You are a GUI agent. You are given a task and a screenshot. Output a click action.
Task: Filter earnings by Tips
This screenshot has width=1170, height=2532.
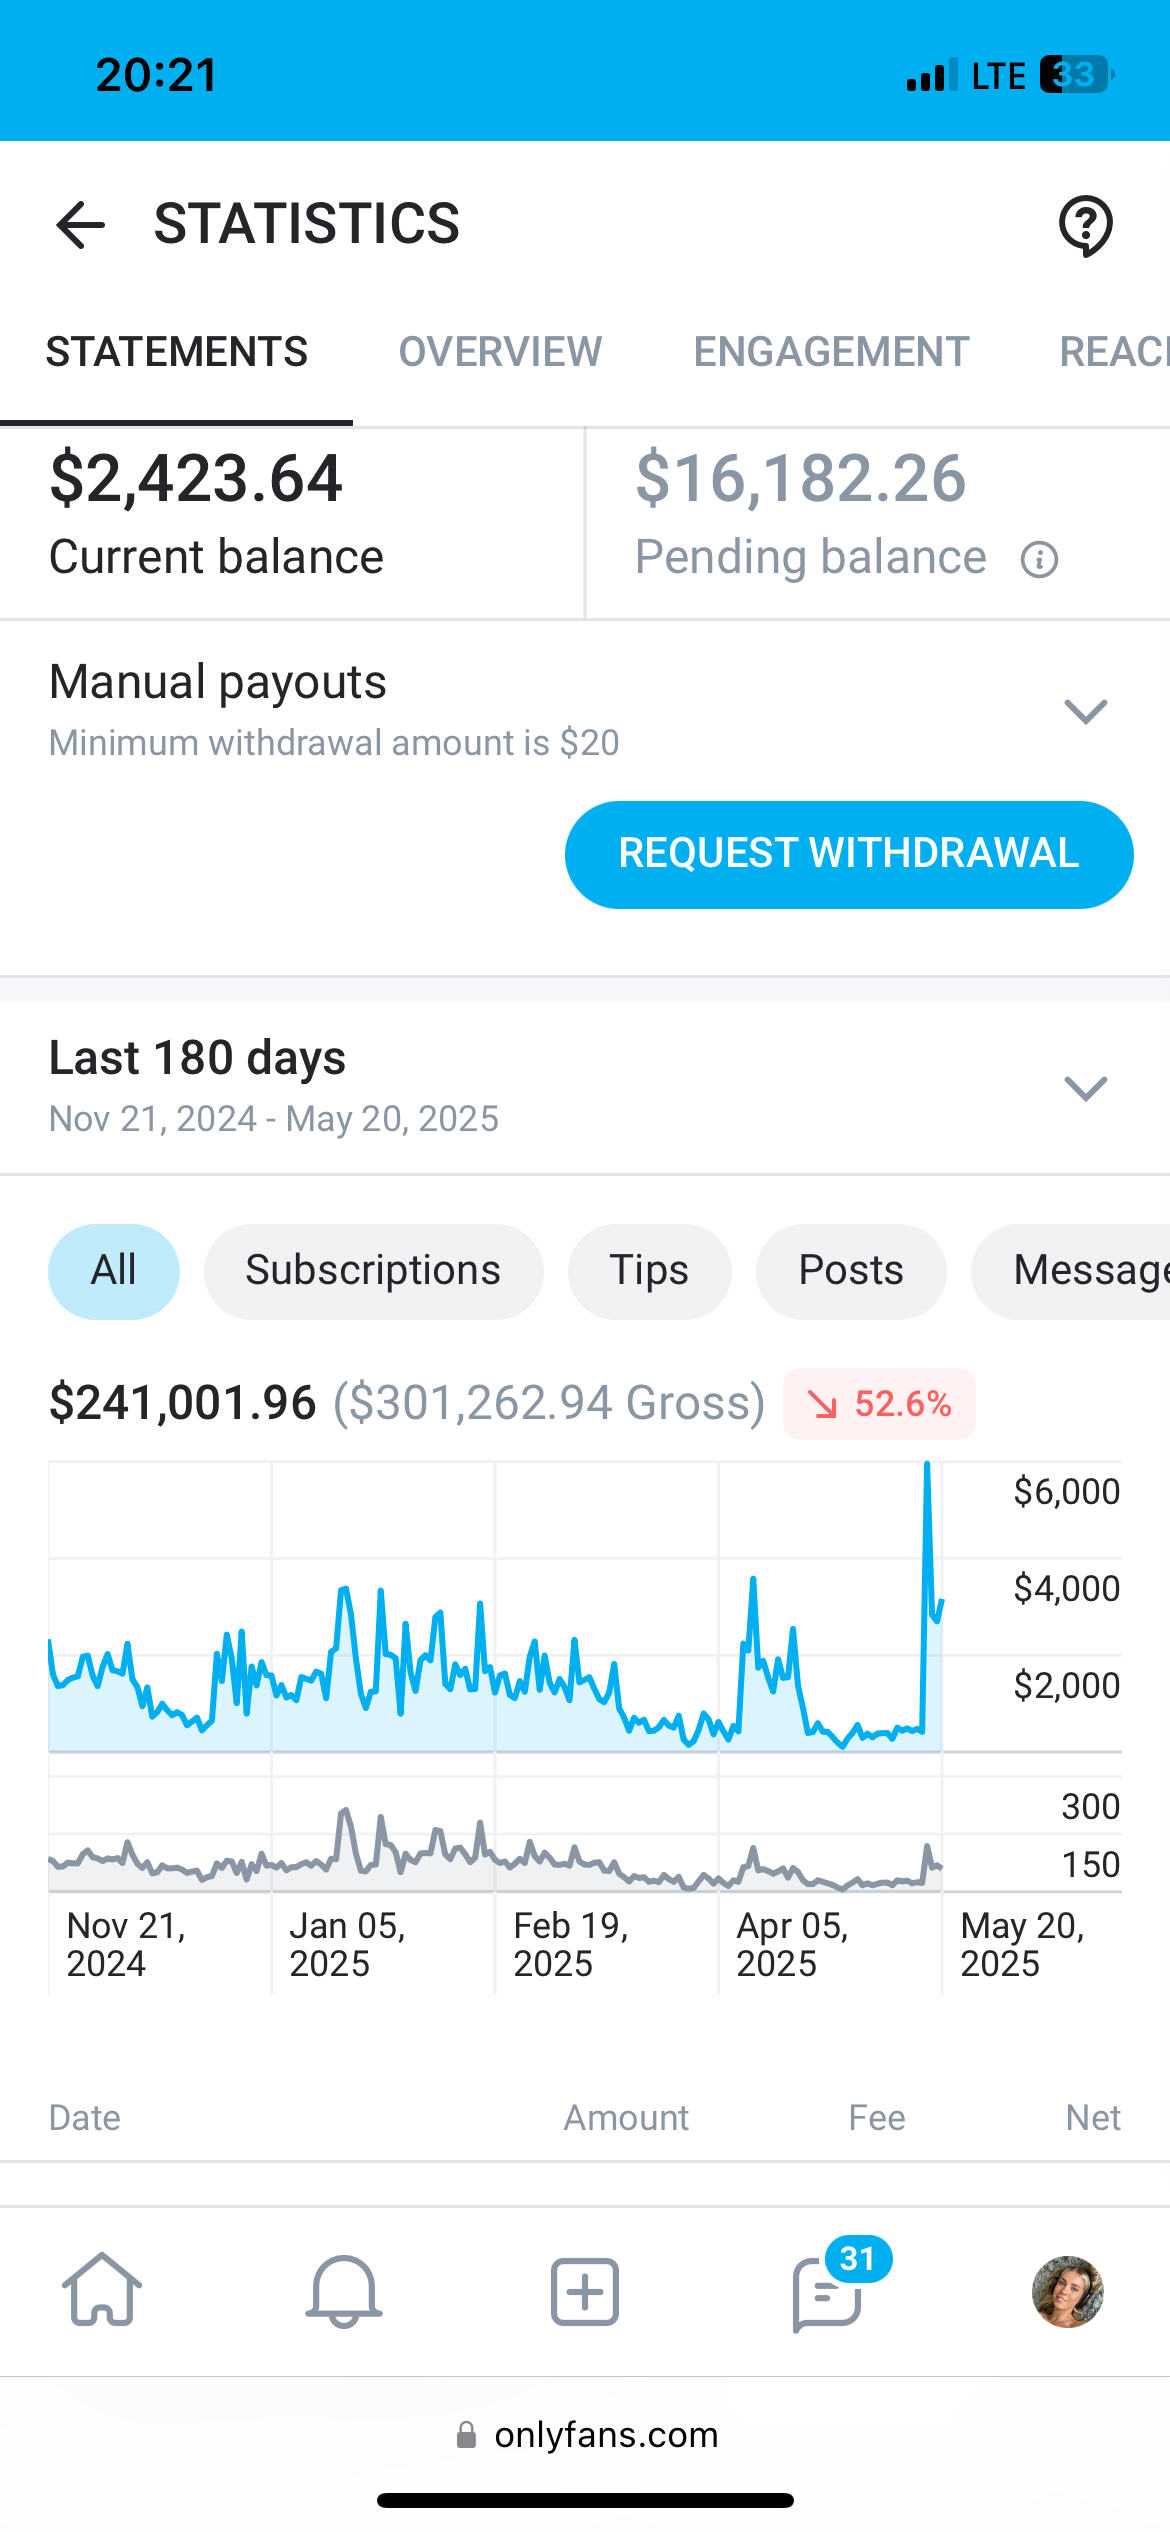click(649, 1271)
